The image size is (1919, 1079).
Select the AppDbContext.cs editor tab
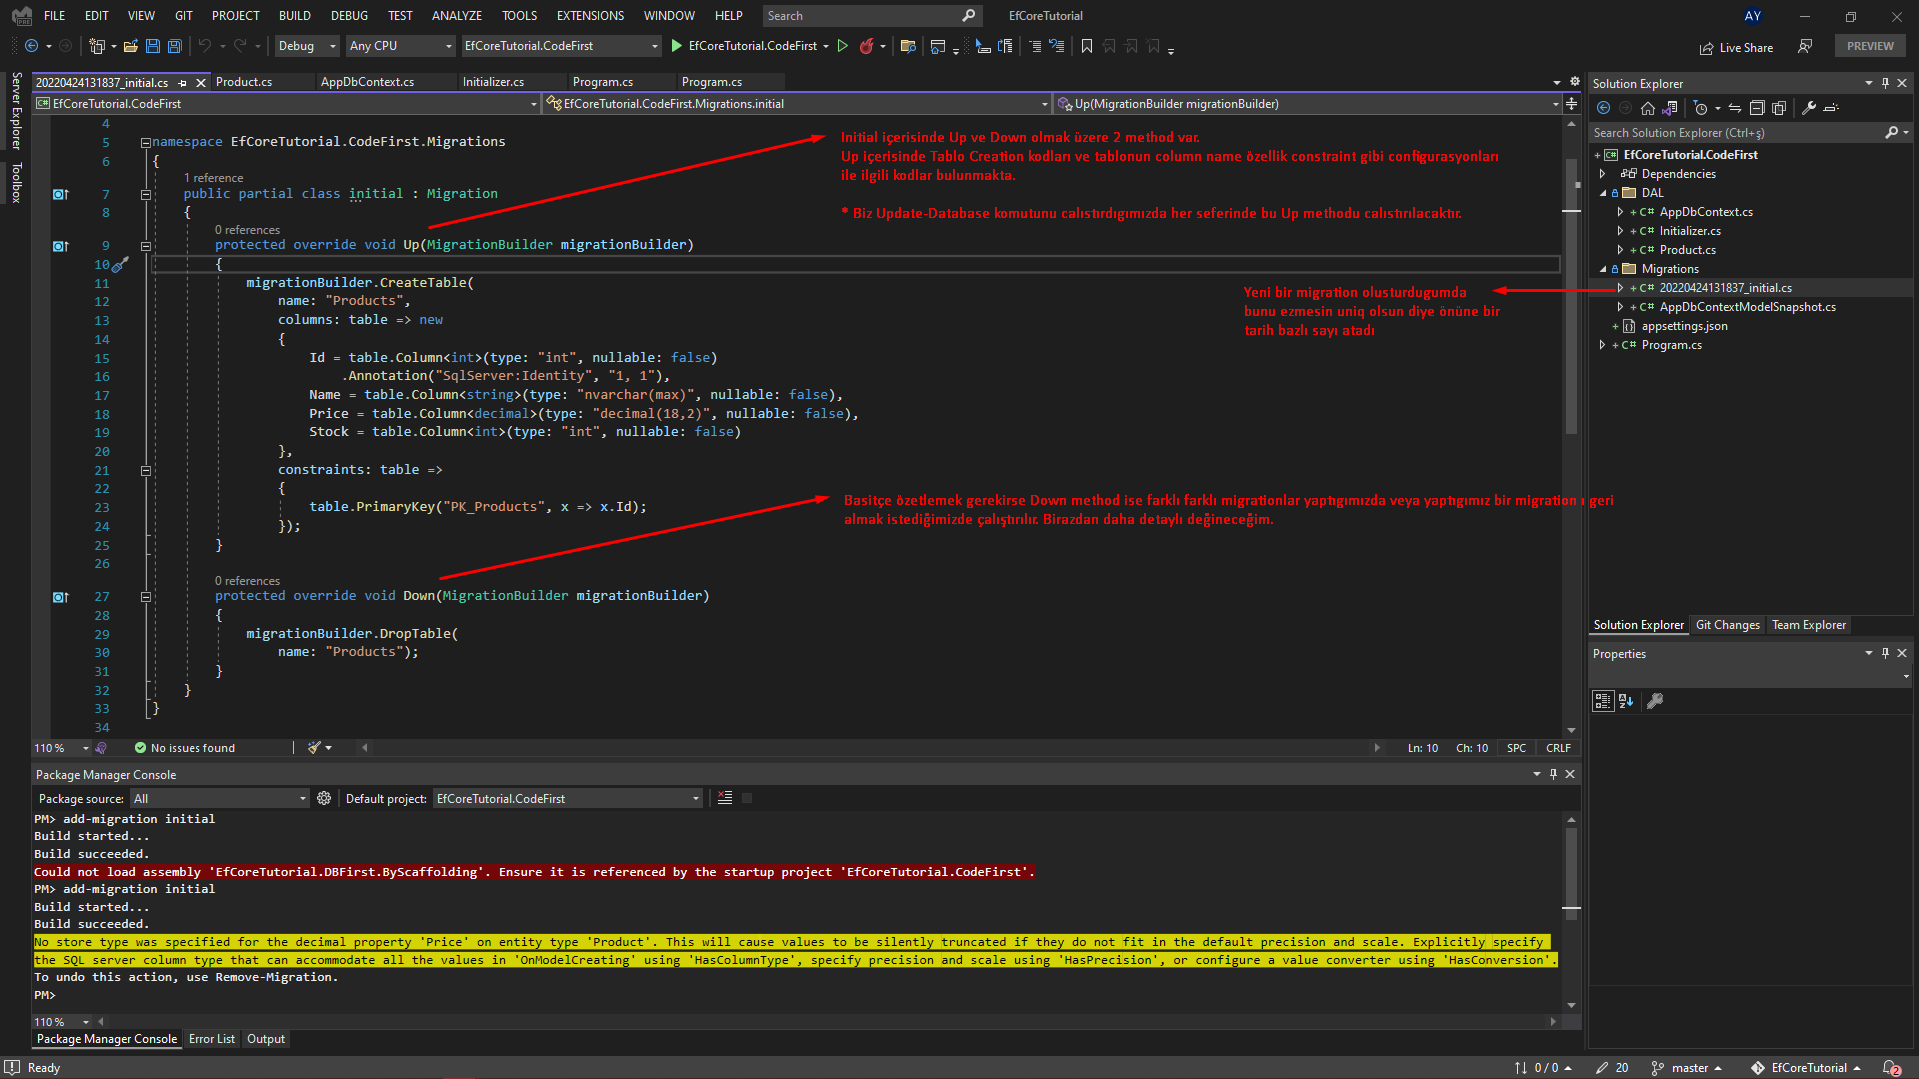click(370, 81)
